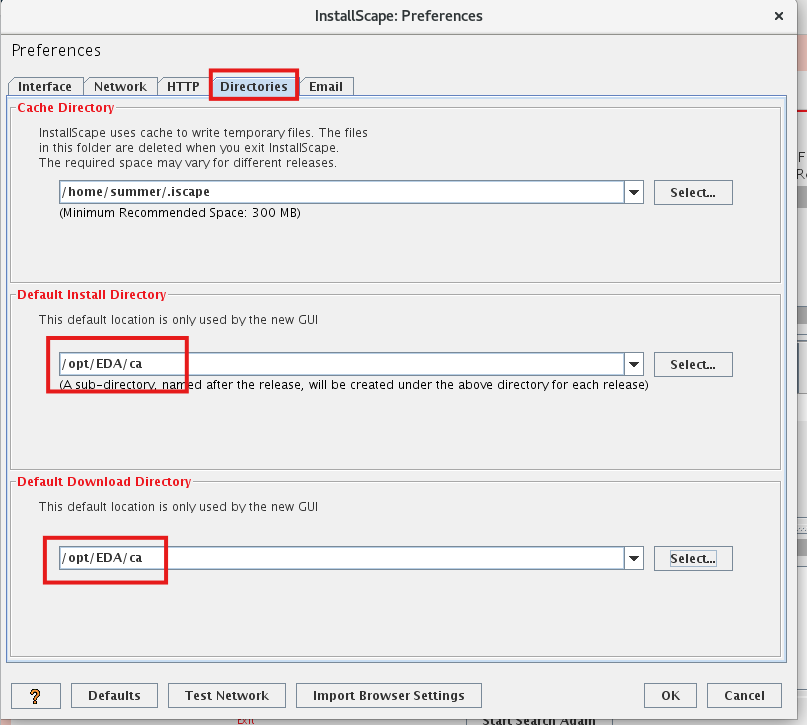807x725 pixels.
Task: Expand the Default Download Directory dropdown
Action: coord(634,558)
